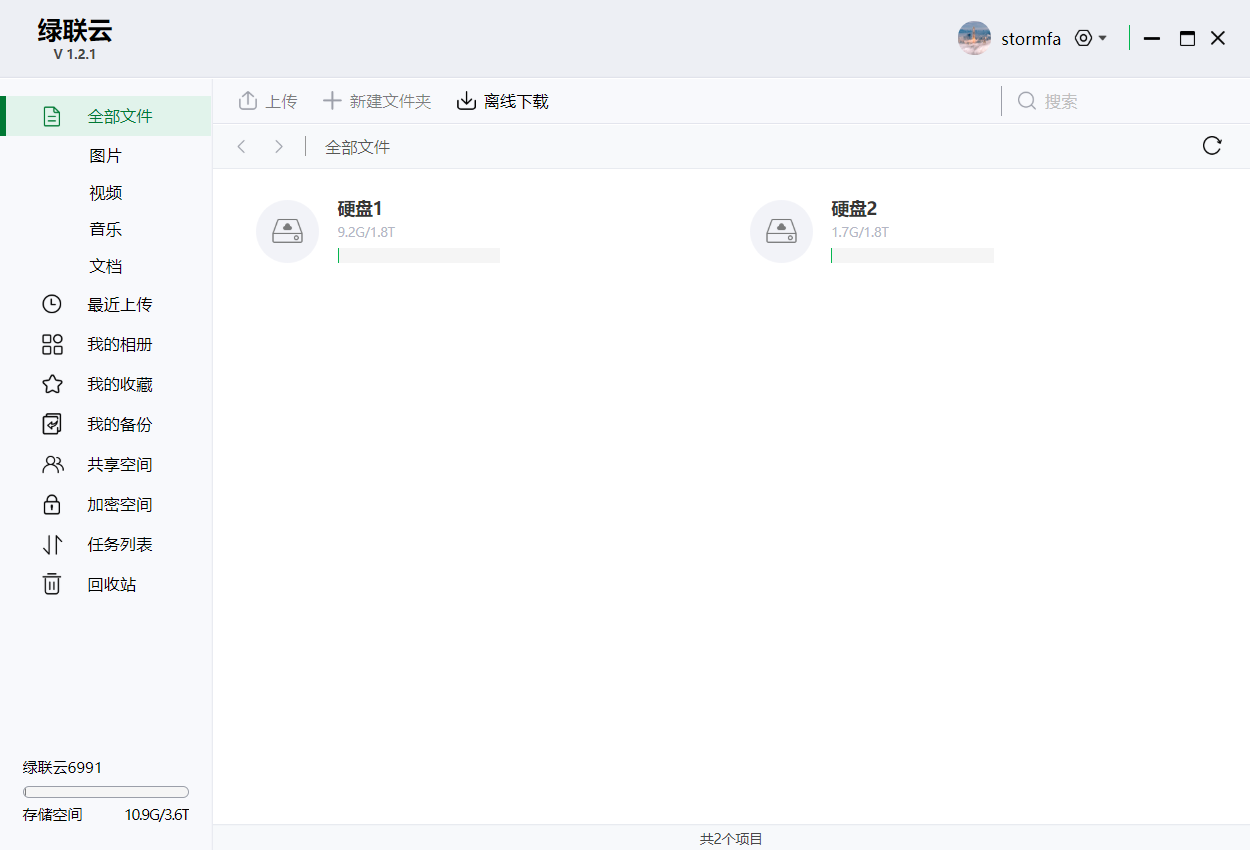Image resolution: width=1250 pixels, height=850 pixels.
Task: Minimize the 绿联云 window
Action: click(1152, 38)
